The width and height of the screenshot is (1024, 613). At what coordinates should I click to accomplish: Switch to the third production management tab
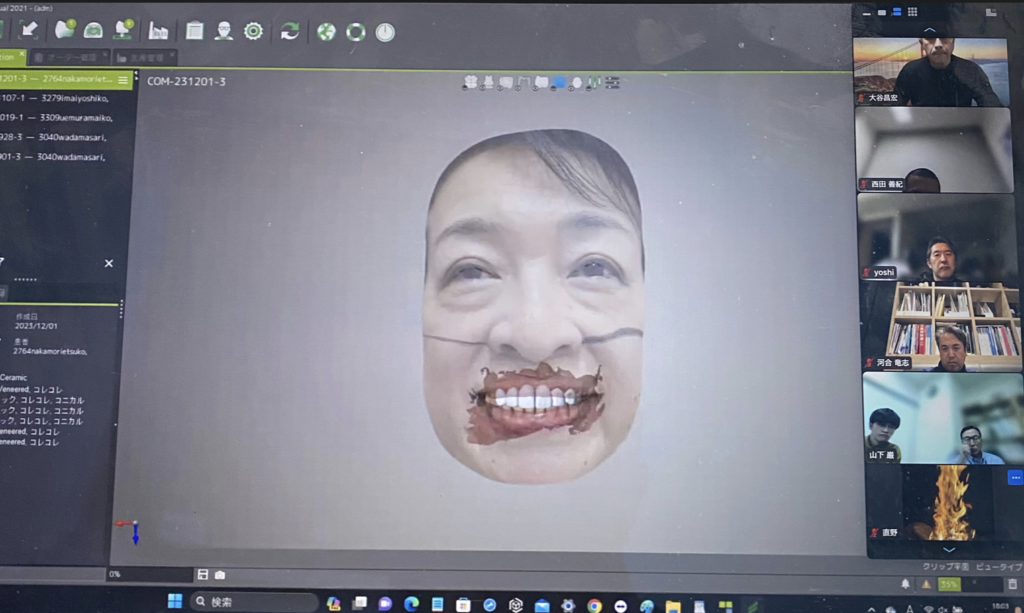144,57
